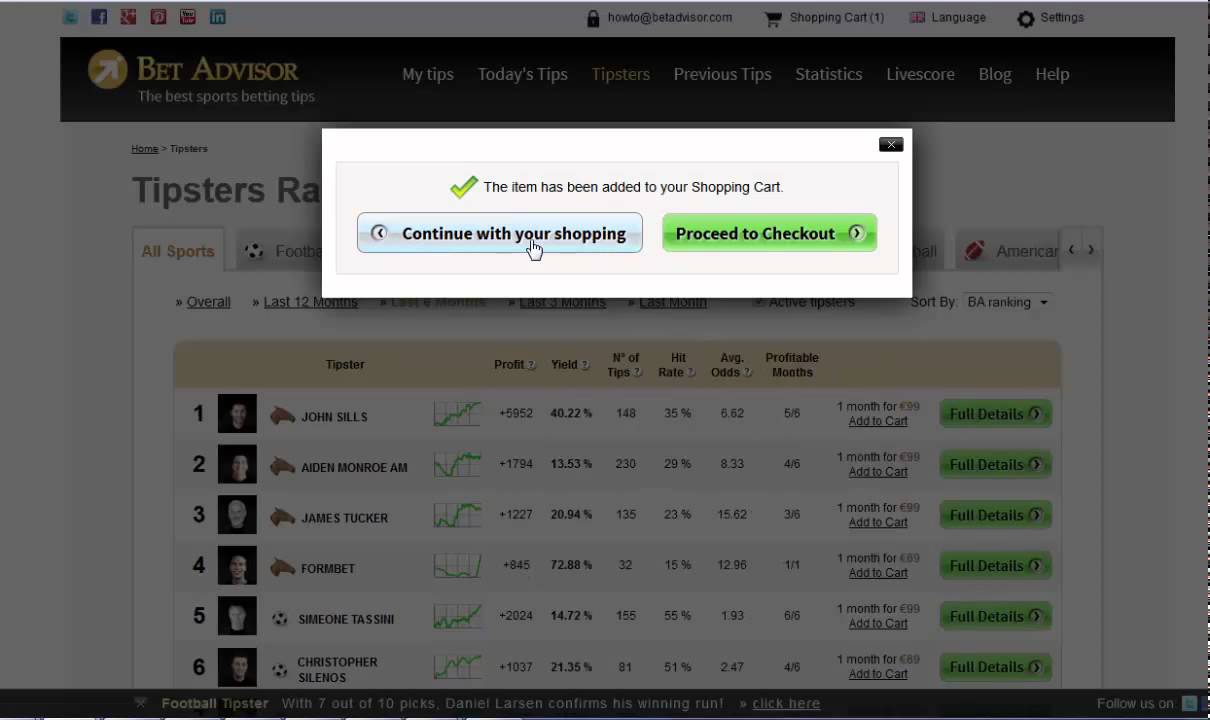Click John Sills profile photo
The width and height of the screenshot is (1210, 720).
pos(237,414)
